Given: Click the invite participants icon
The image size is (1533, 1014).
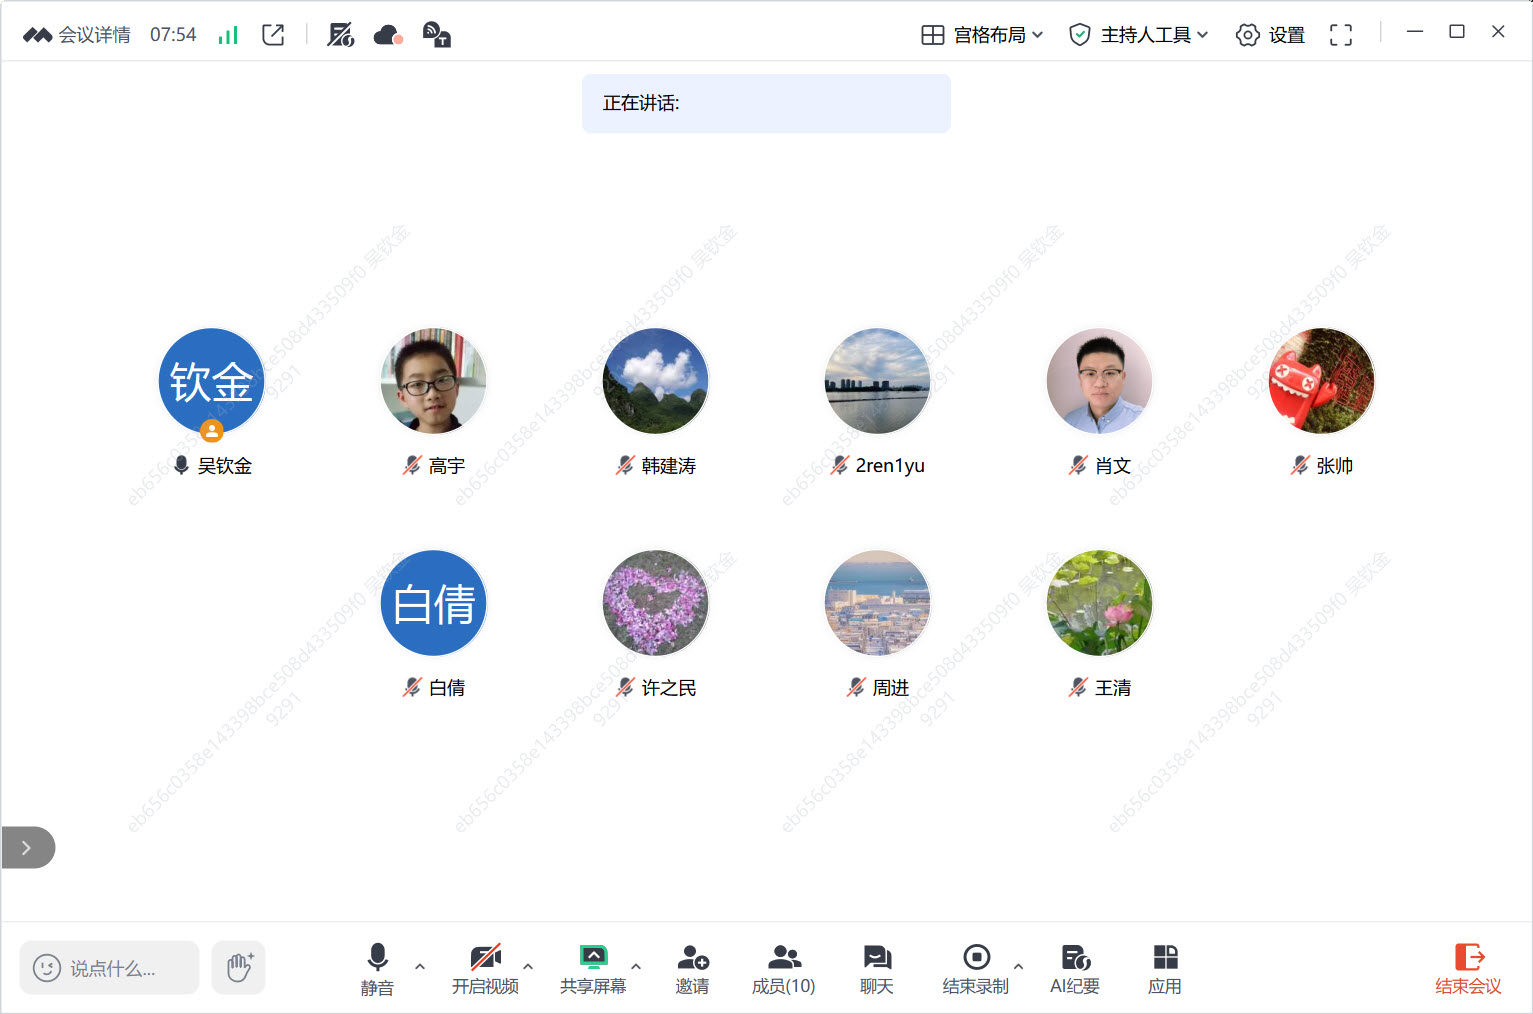Looking at the screenshot, I should pos(692,968).
